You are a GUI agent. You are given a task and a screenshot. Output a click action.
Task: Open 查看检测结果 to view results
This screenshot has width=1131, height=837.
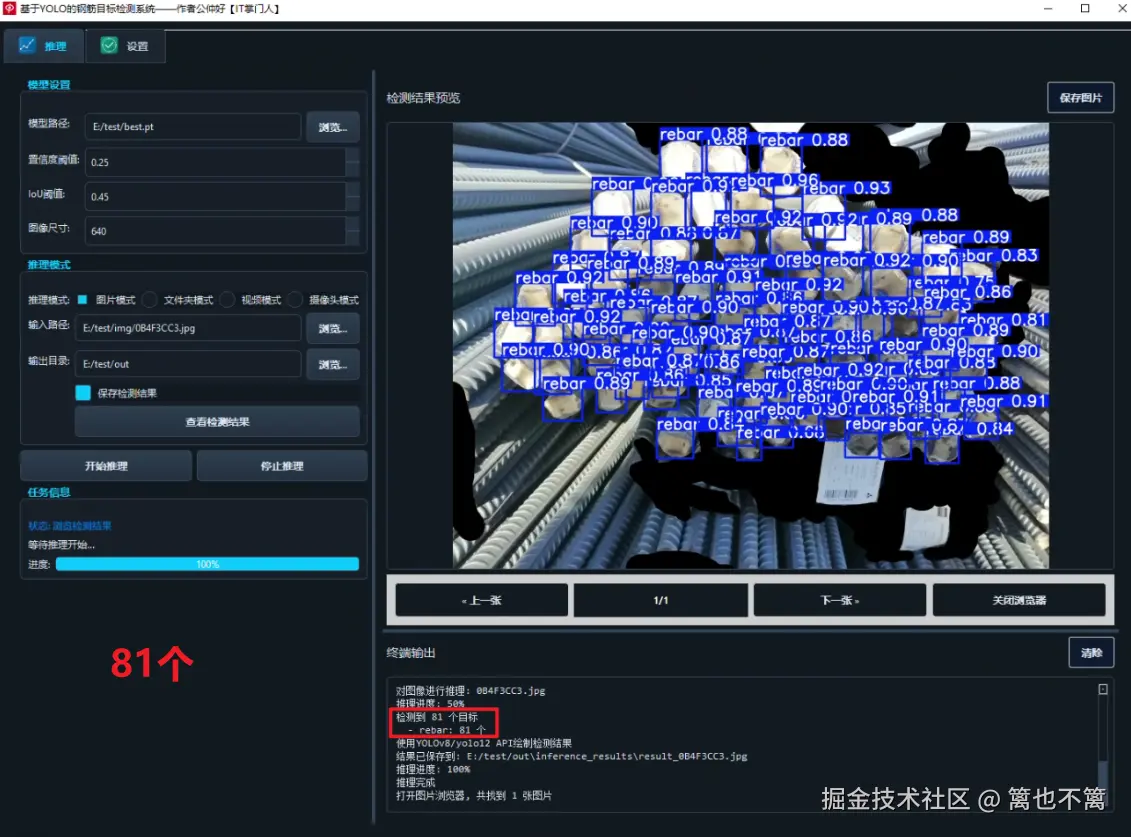coord(217,422)
